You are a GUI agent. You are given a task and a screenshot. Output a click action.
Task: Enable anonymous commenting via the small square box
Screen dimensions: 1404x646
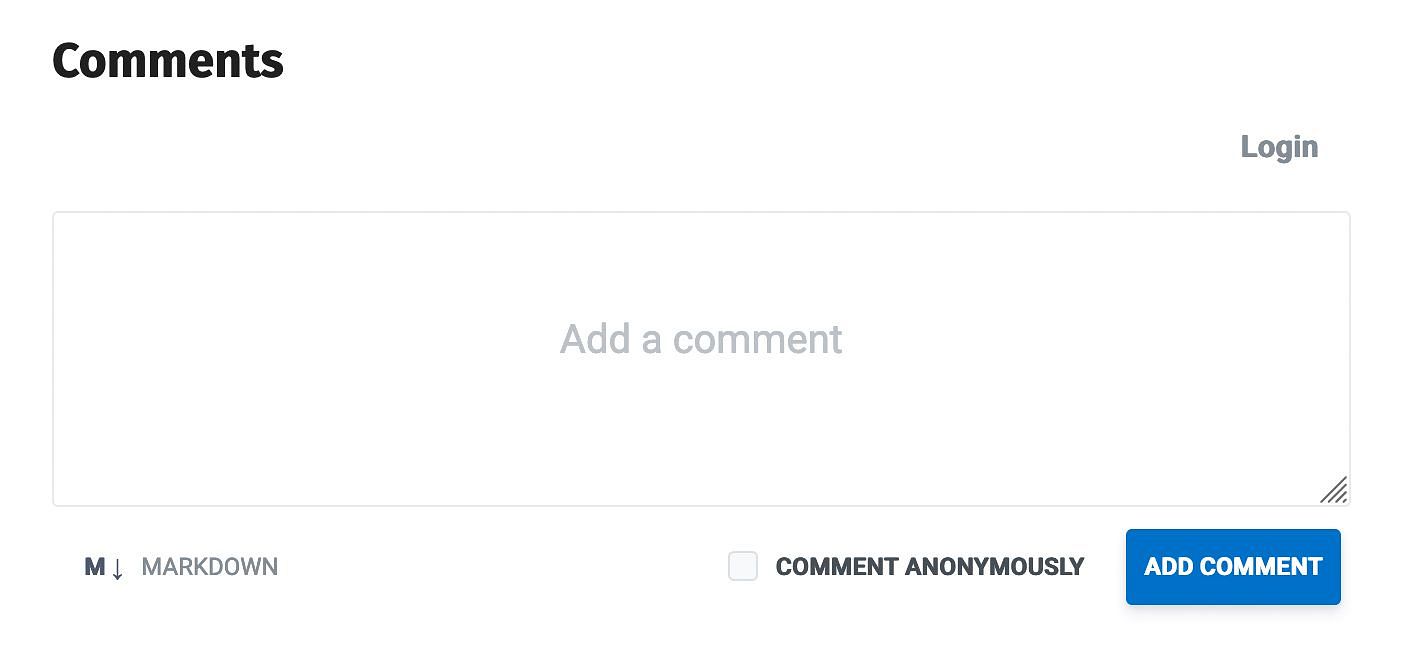pos(743,566)
